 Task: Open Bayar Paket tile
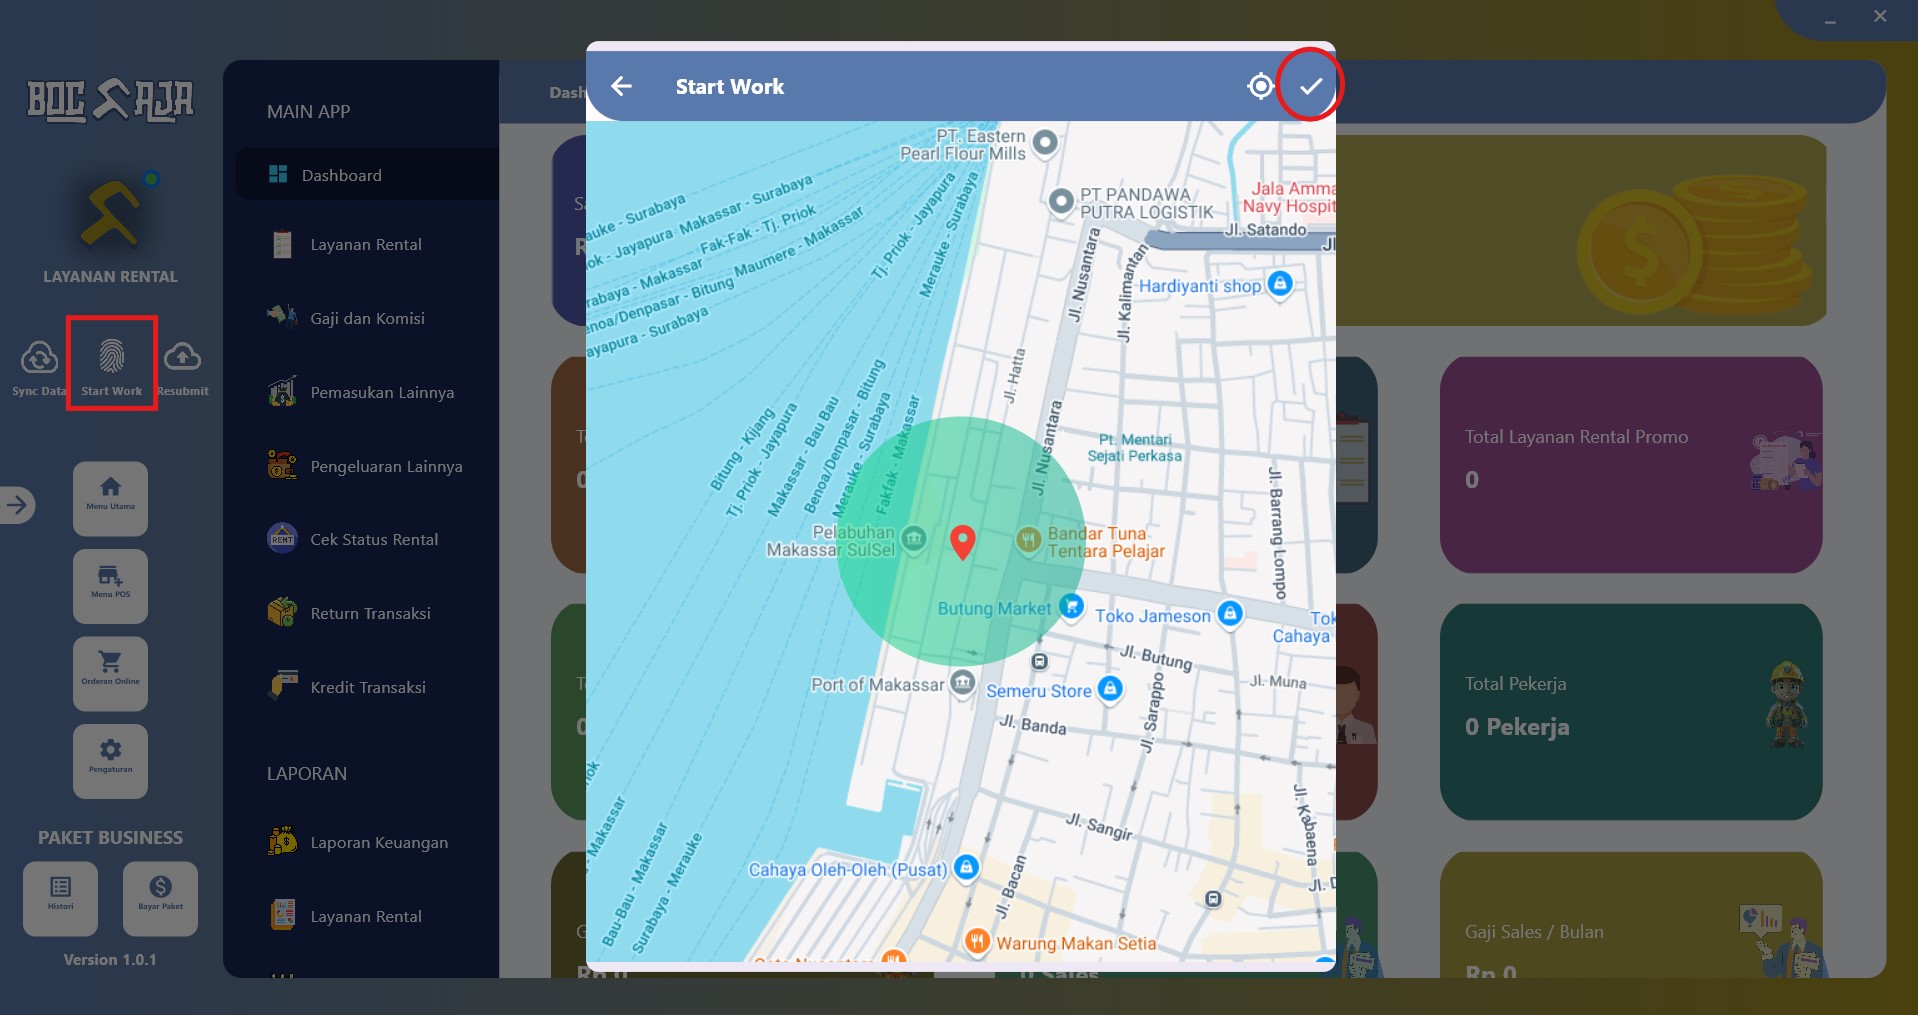(160, 898)
